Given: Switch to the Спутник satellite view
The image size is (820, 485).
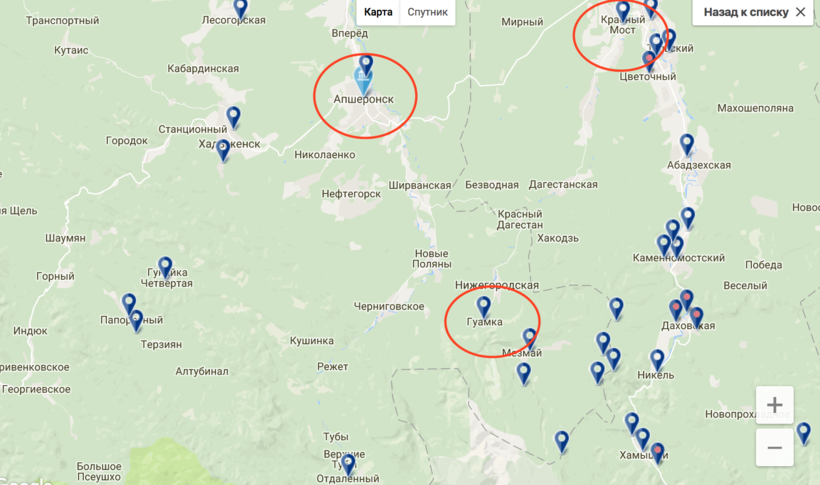Looking at the screenshot, I should (x=427, y=12).
